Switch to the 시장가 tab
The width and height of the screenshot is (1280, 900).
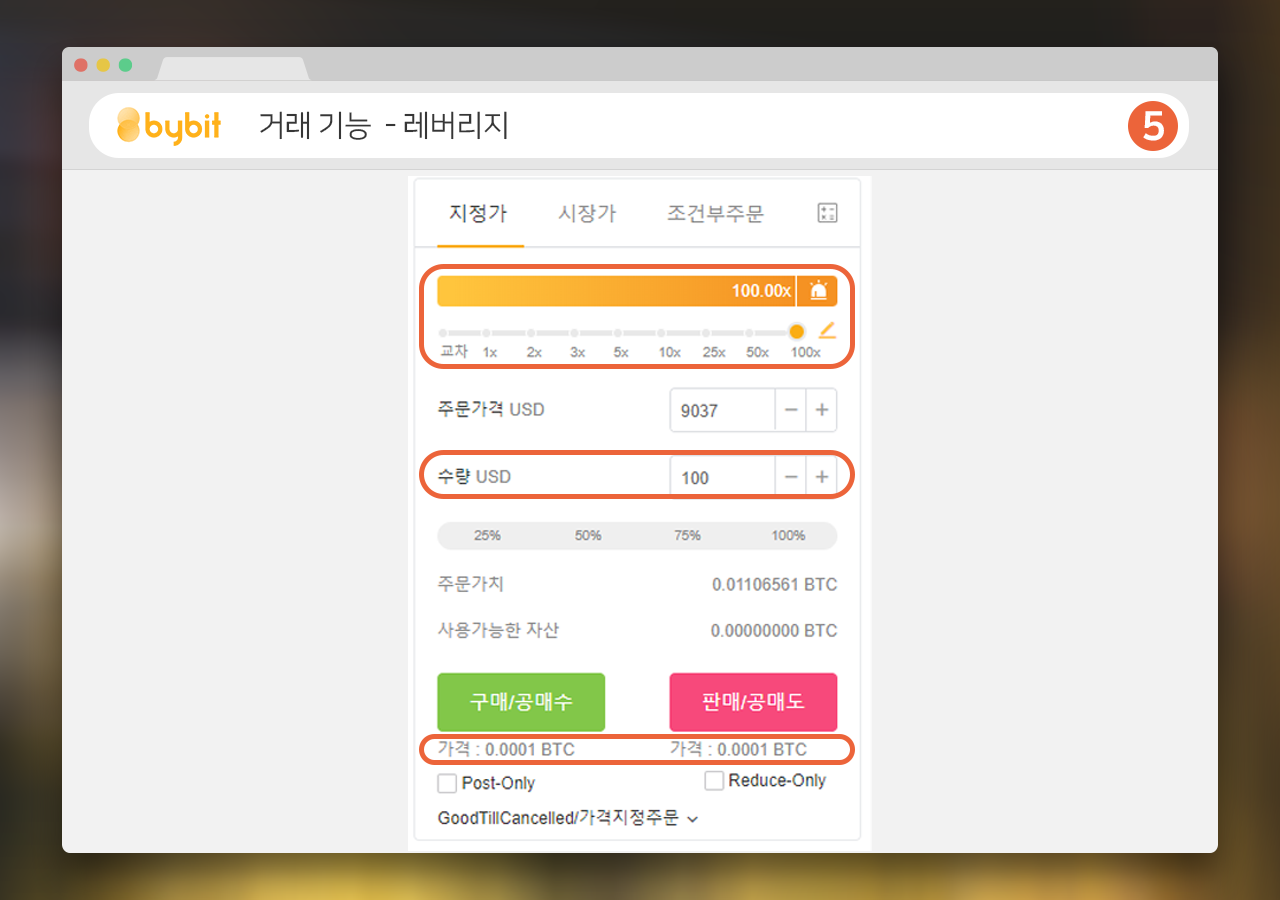point(587,213)
